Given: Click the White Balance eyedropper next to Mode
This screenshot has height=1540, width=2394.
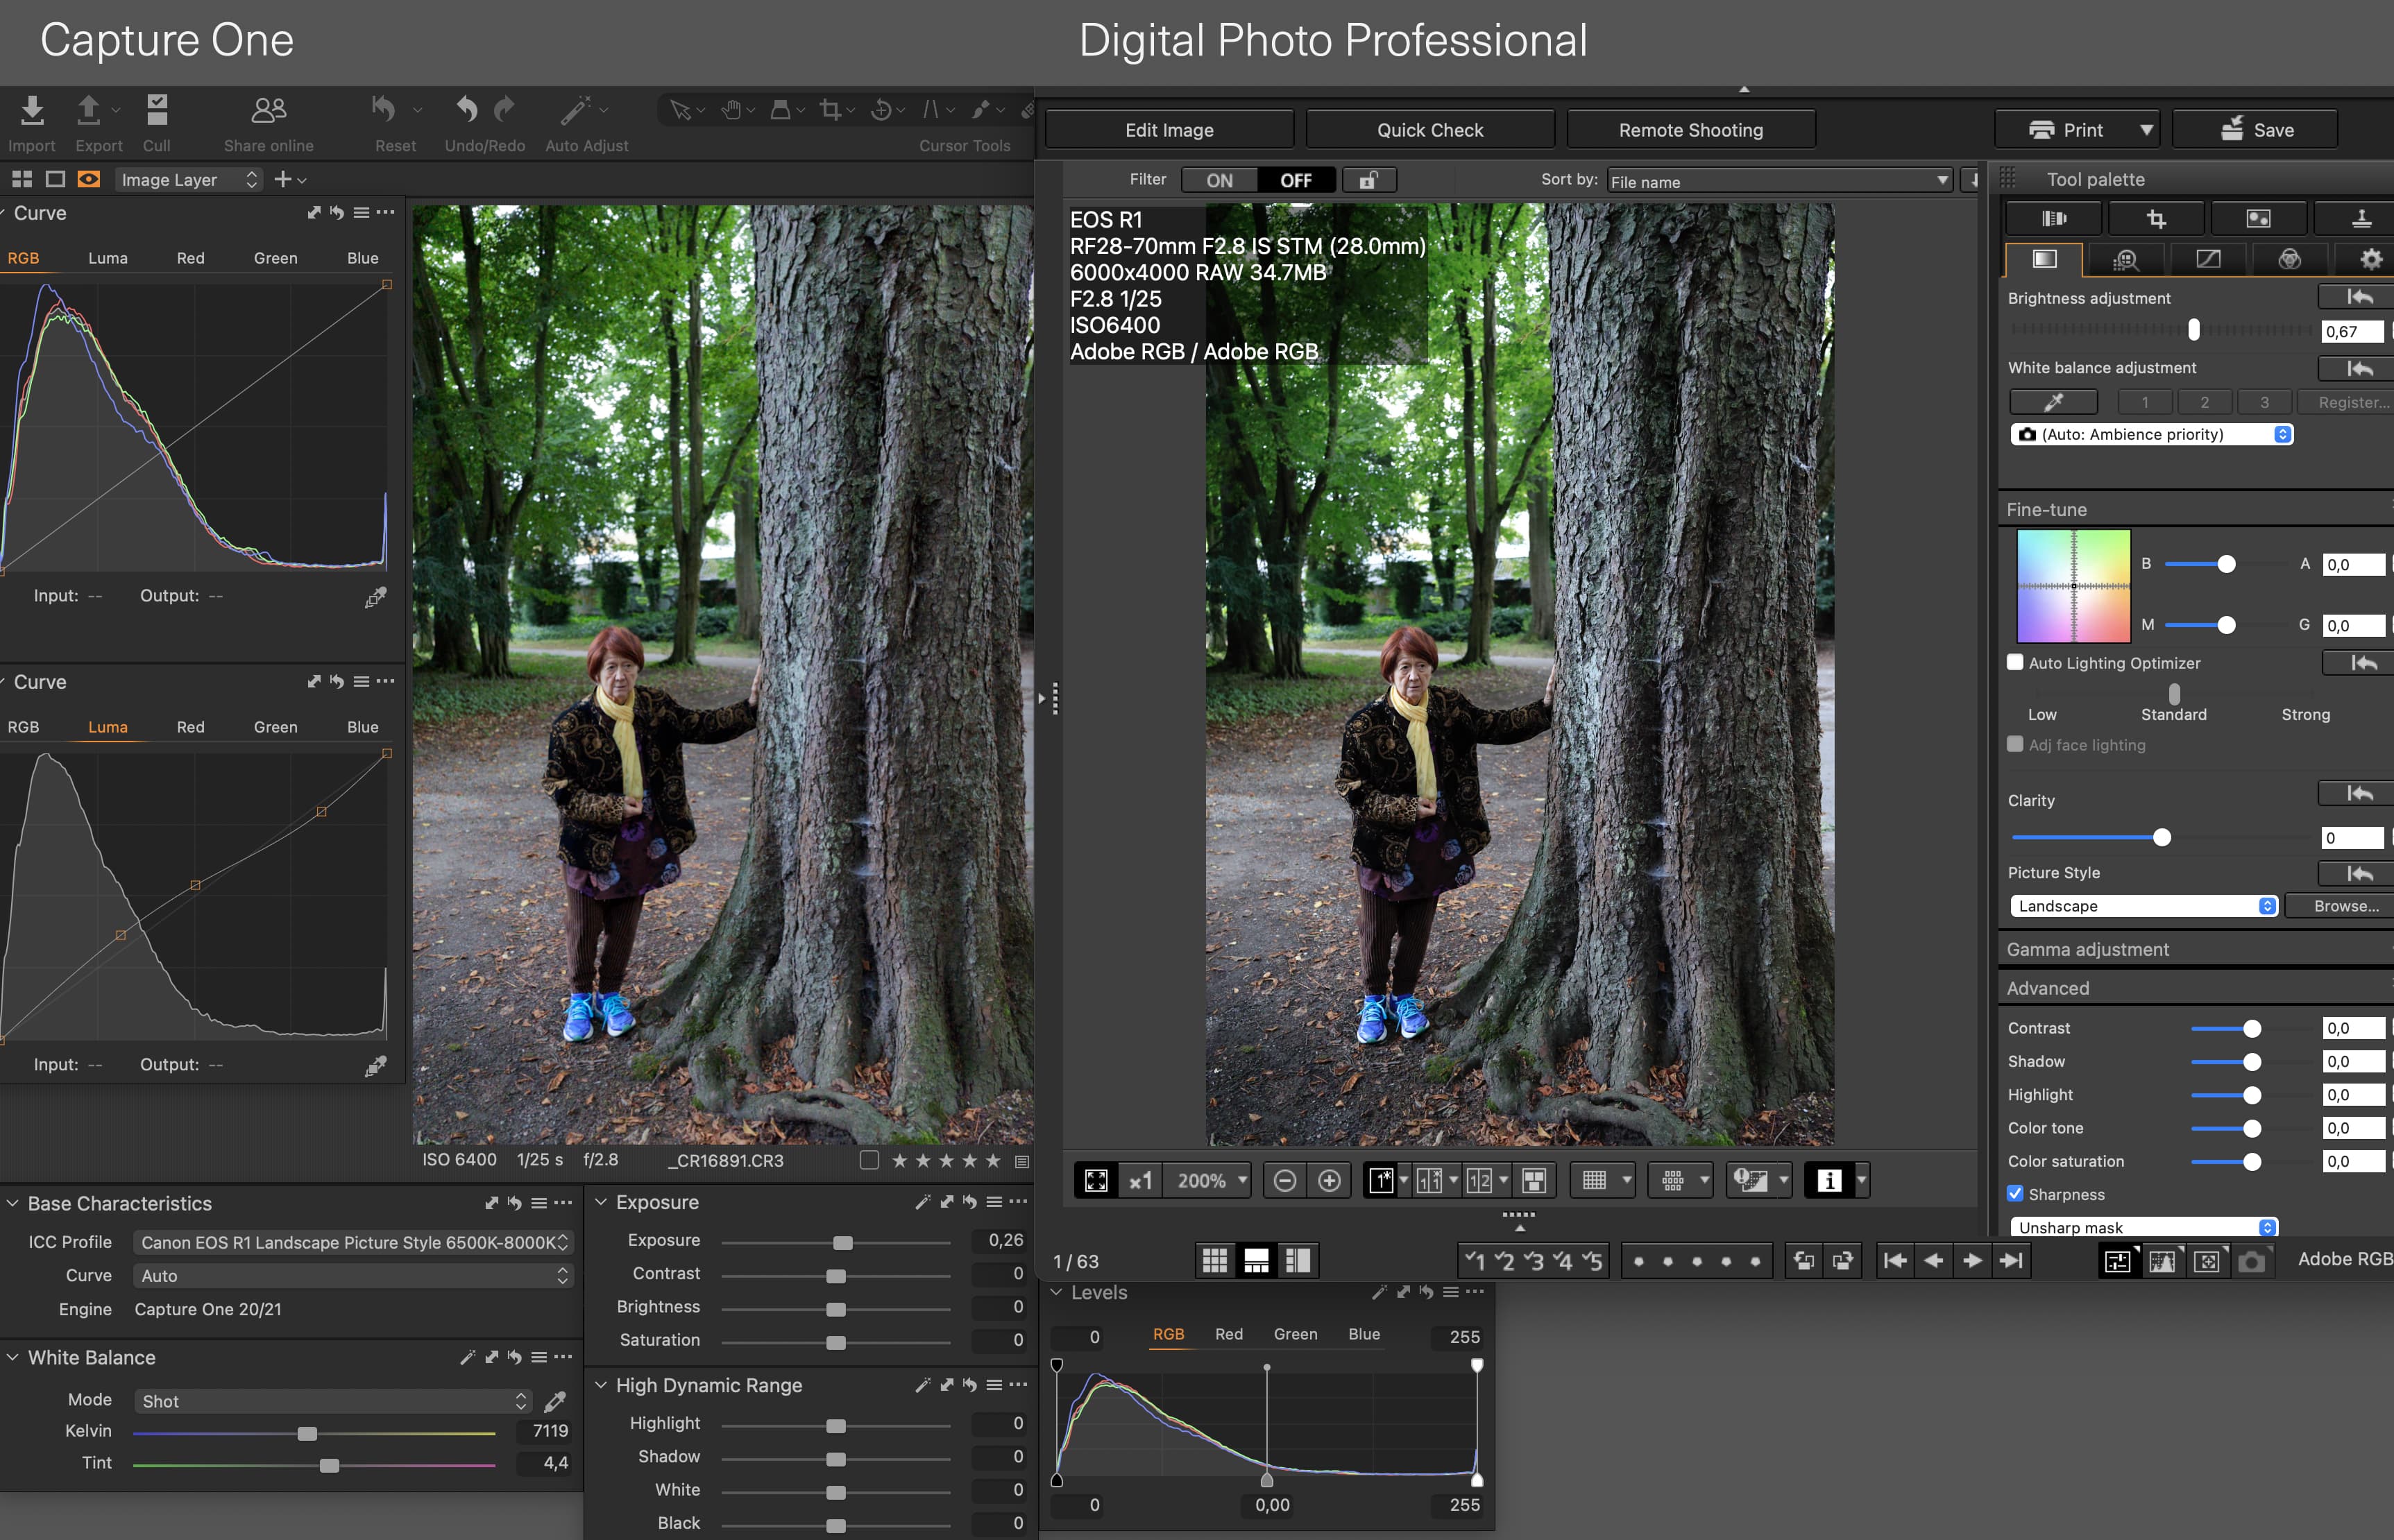Looking at the screenshot, I should [555, 1401].
